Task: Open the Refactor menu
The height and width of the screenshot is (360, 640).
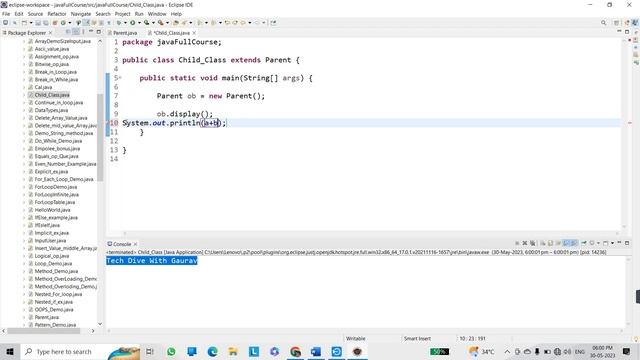Action: (57, 14)
